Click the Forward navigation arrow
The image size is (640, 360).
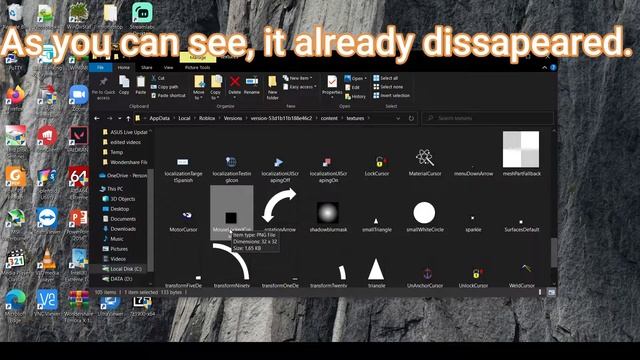109,118
